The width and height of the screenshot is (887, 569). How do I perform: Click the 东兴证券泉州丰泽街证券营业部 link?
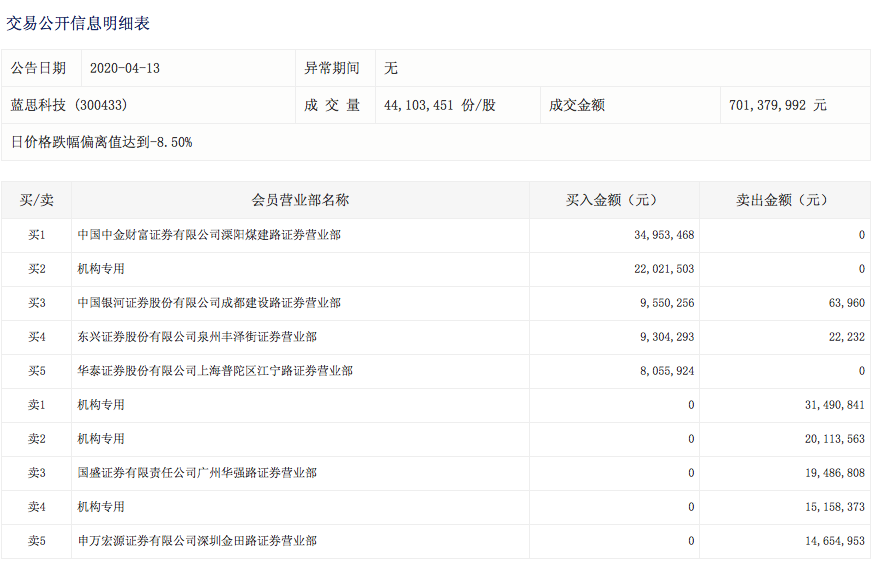197,337
